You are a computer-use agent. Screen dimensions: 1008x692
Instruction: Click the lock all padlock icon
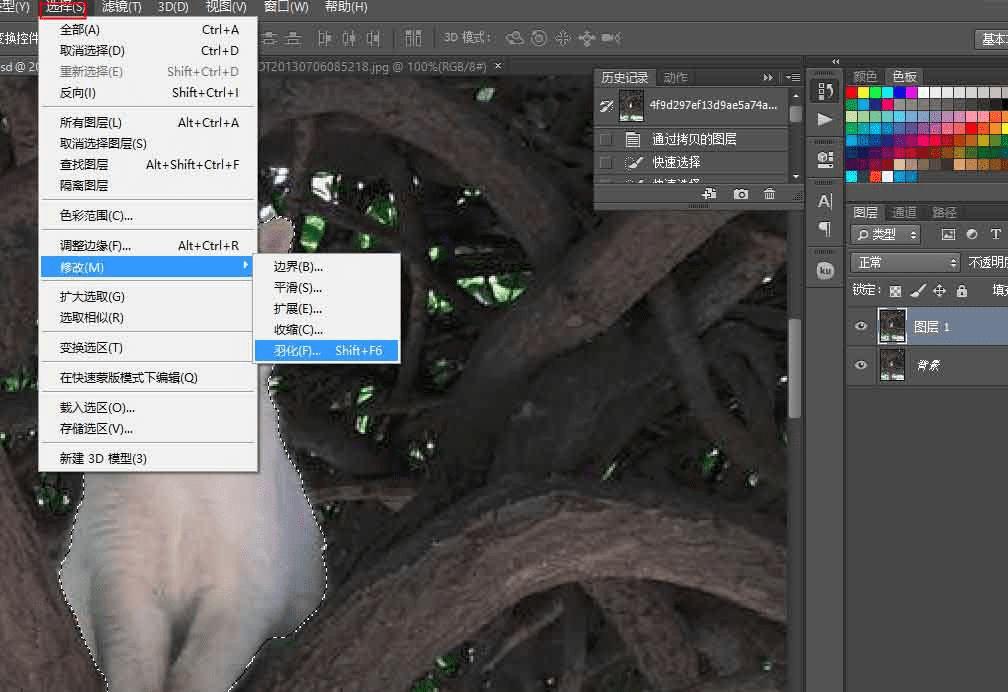[961, 291]
